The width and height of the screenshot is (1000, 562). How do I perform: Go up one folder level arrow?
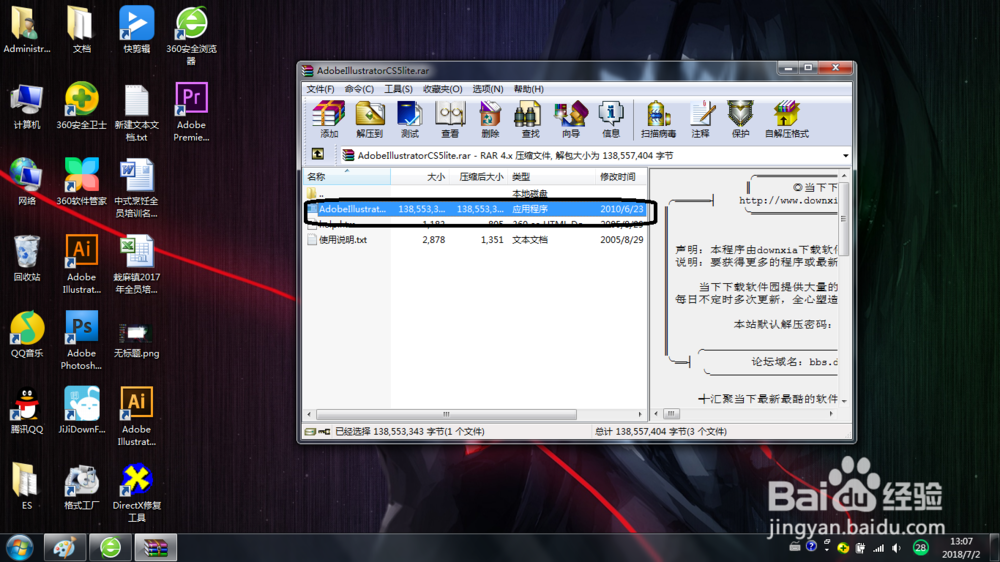pos(318,154)
